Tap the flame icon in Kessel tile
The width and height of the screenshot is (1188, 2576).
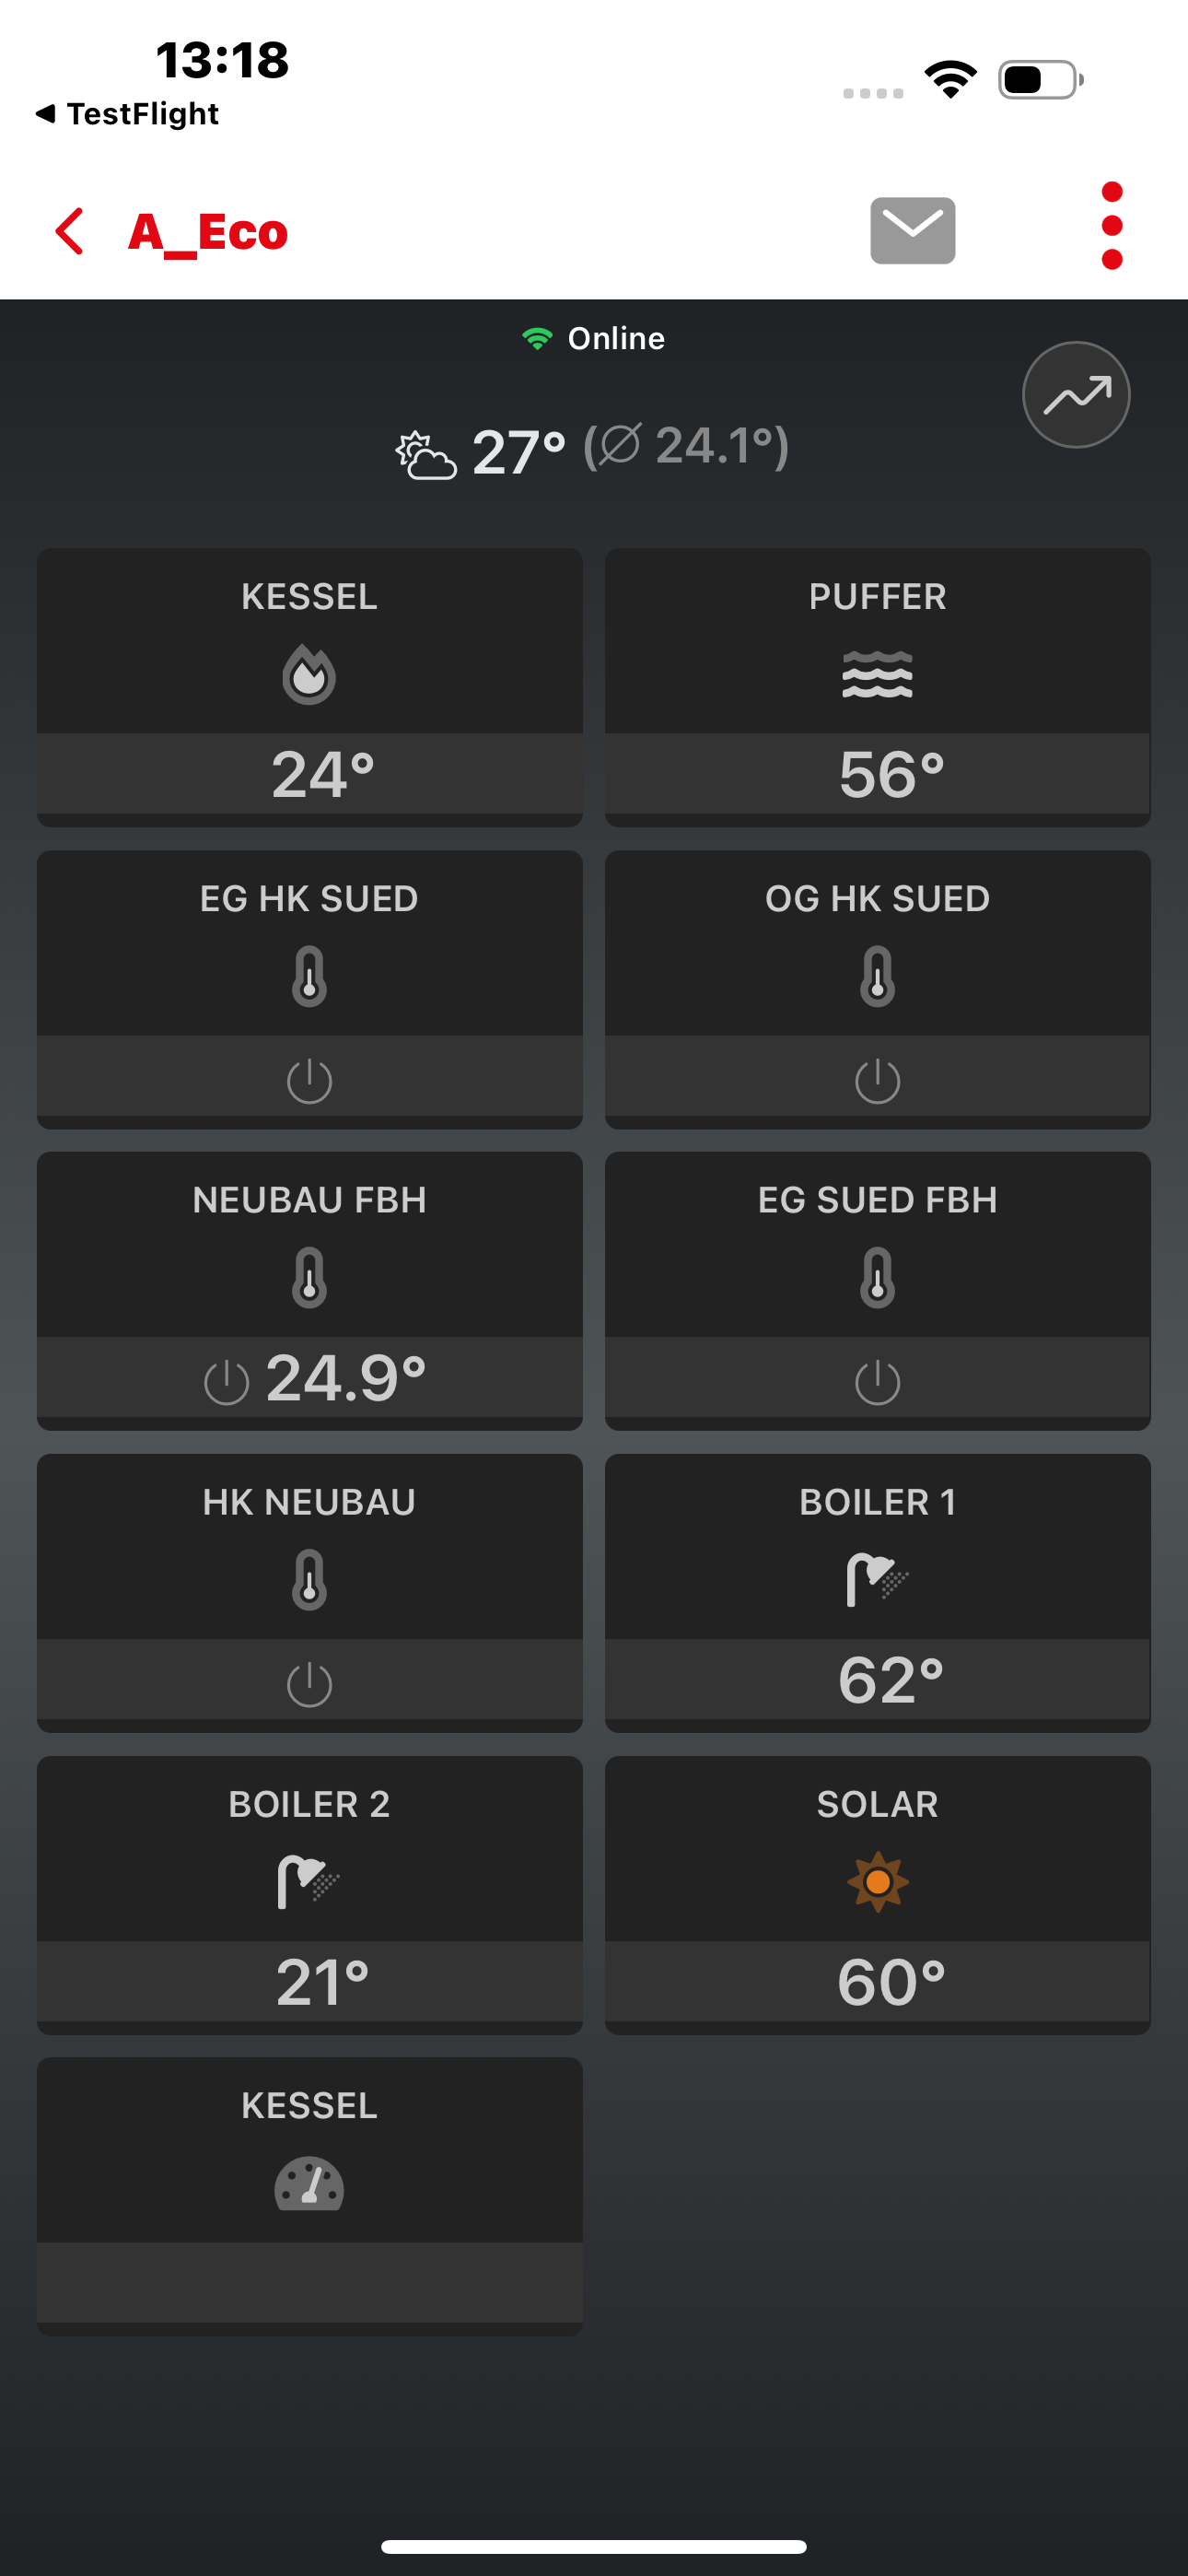309,675
